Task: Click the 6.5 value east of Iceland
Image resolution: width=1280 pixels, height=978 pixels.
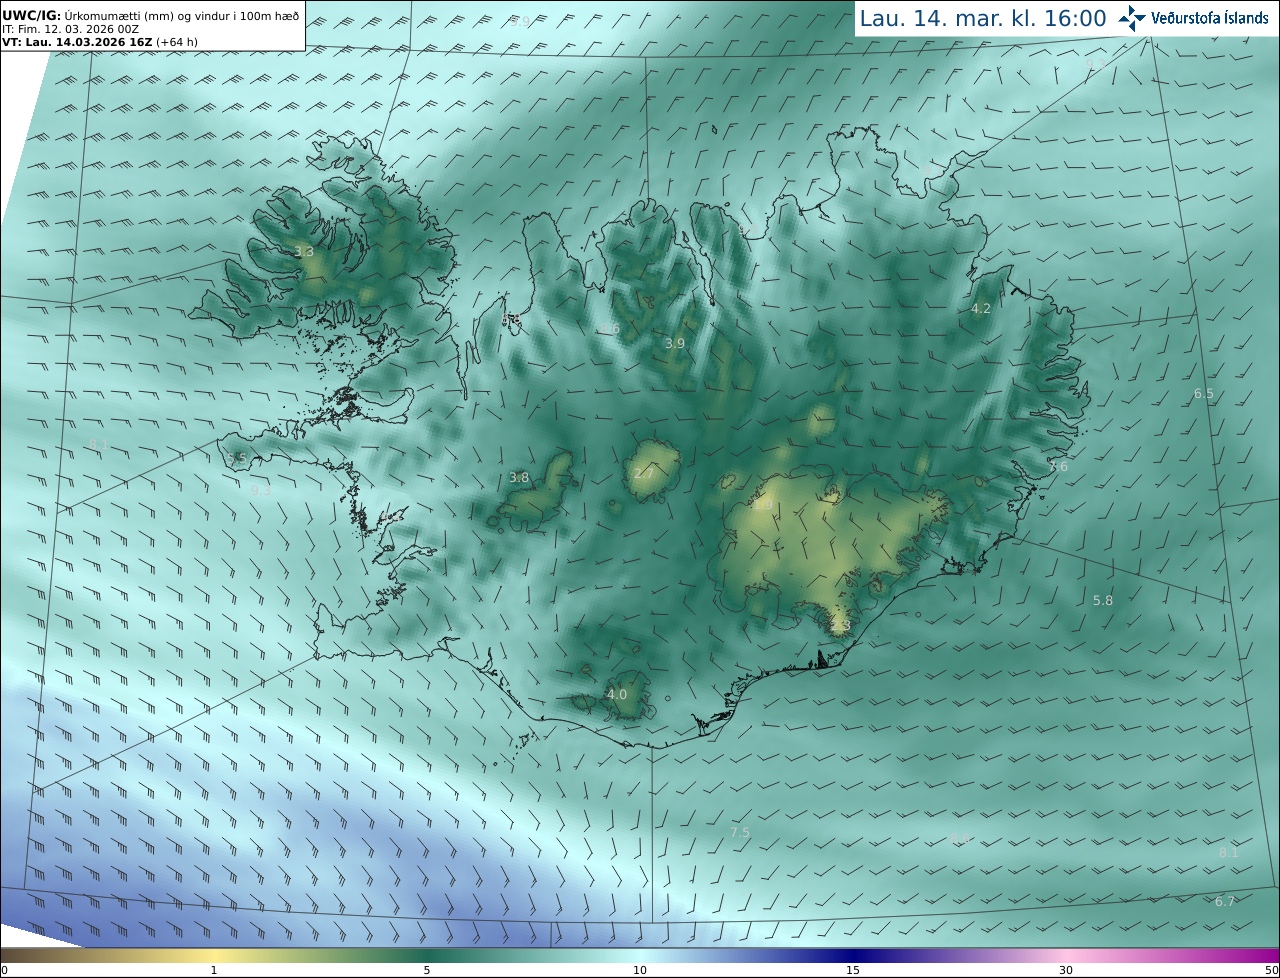Action: pyautogui.click(x=1204, y=394)
